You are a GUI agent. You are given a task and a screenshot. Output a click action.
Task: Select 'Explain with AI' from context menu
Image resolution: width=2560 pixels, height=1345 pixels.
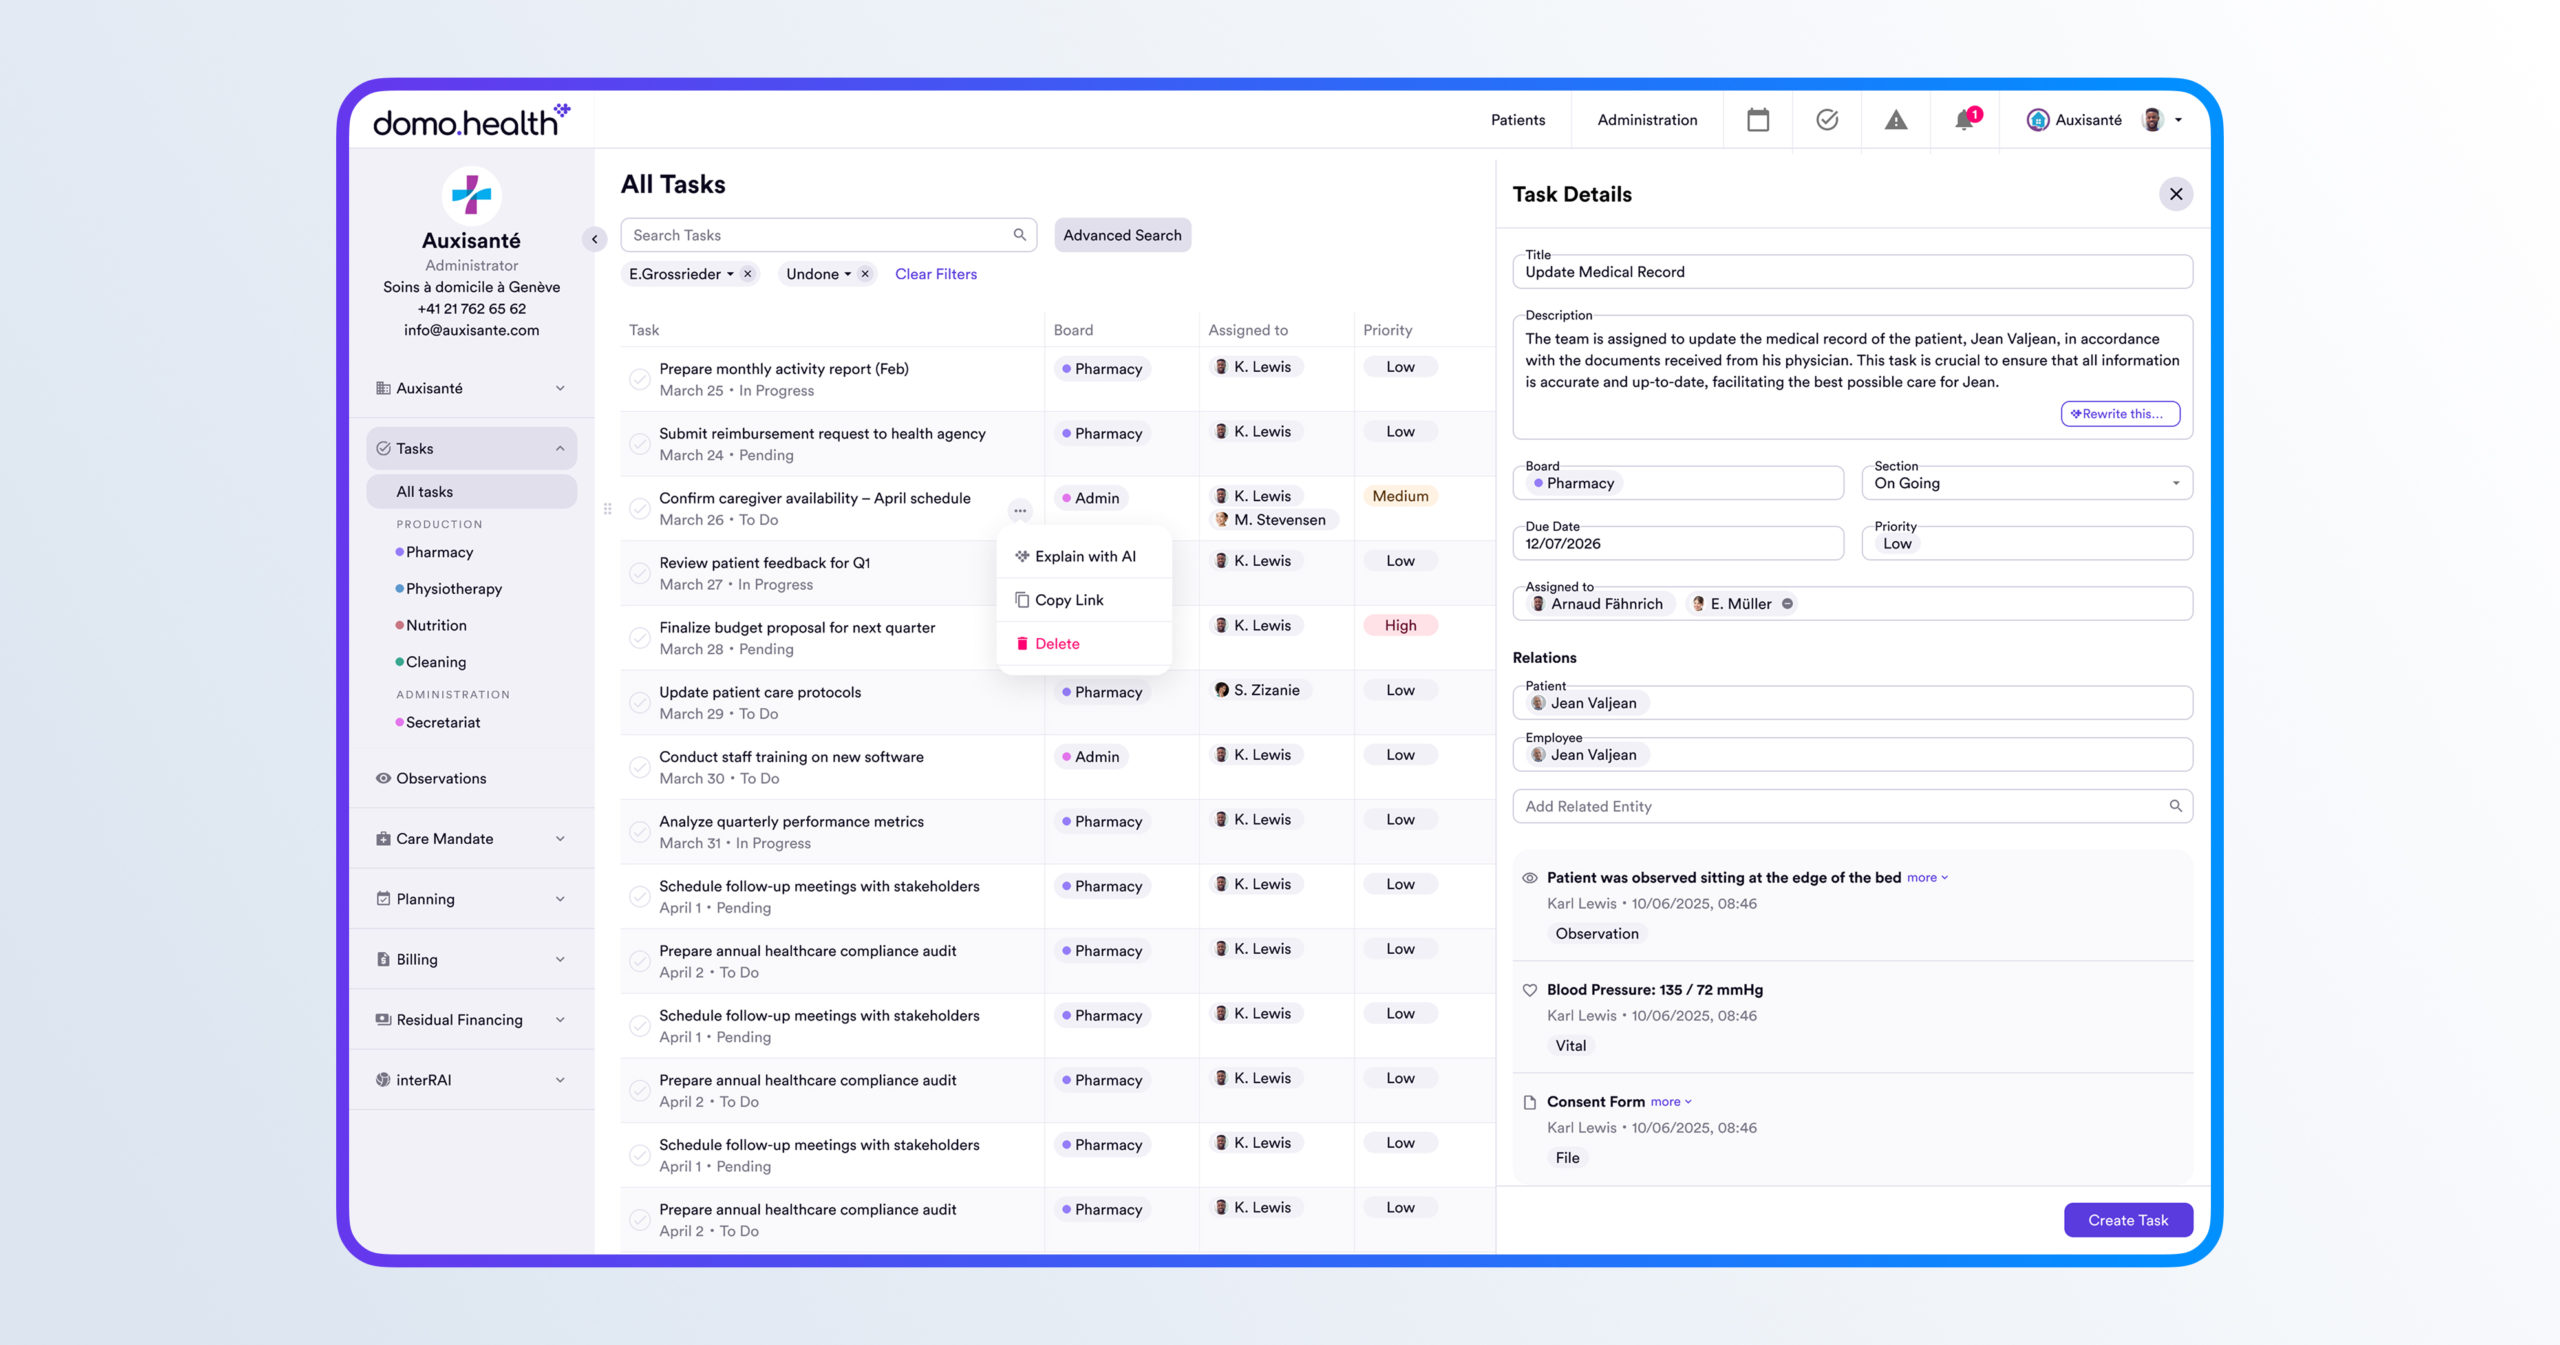[1084, 557]
